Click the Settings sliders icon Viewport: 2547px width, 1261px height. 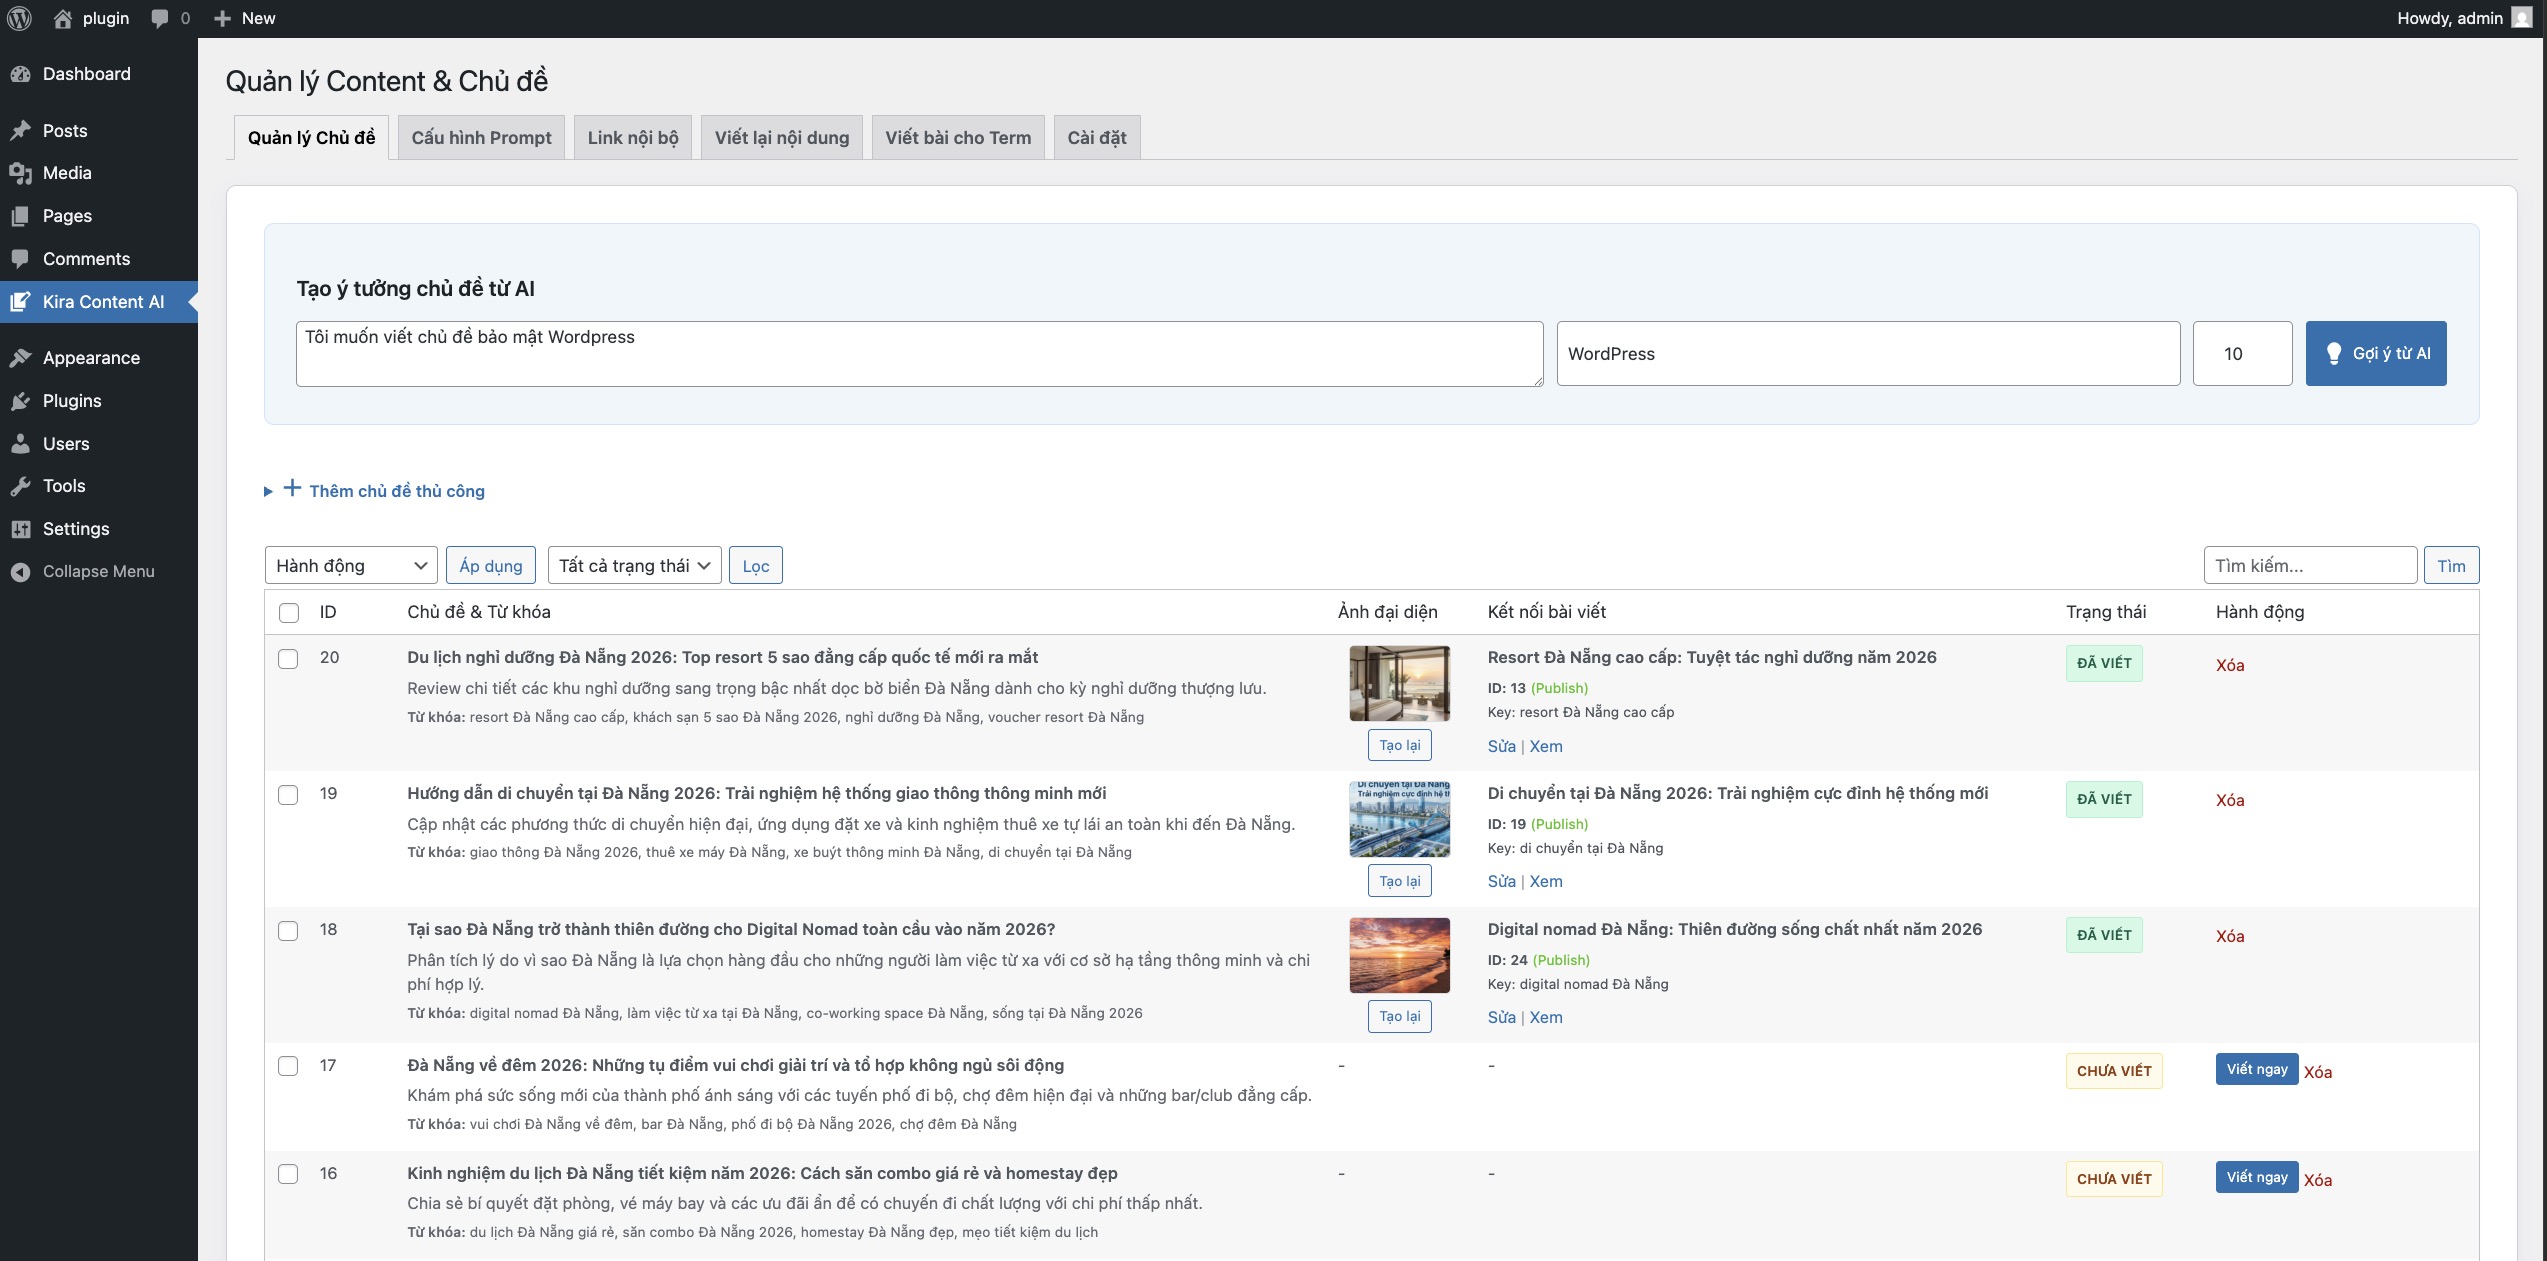click(20, 529)
